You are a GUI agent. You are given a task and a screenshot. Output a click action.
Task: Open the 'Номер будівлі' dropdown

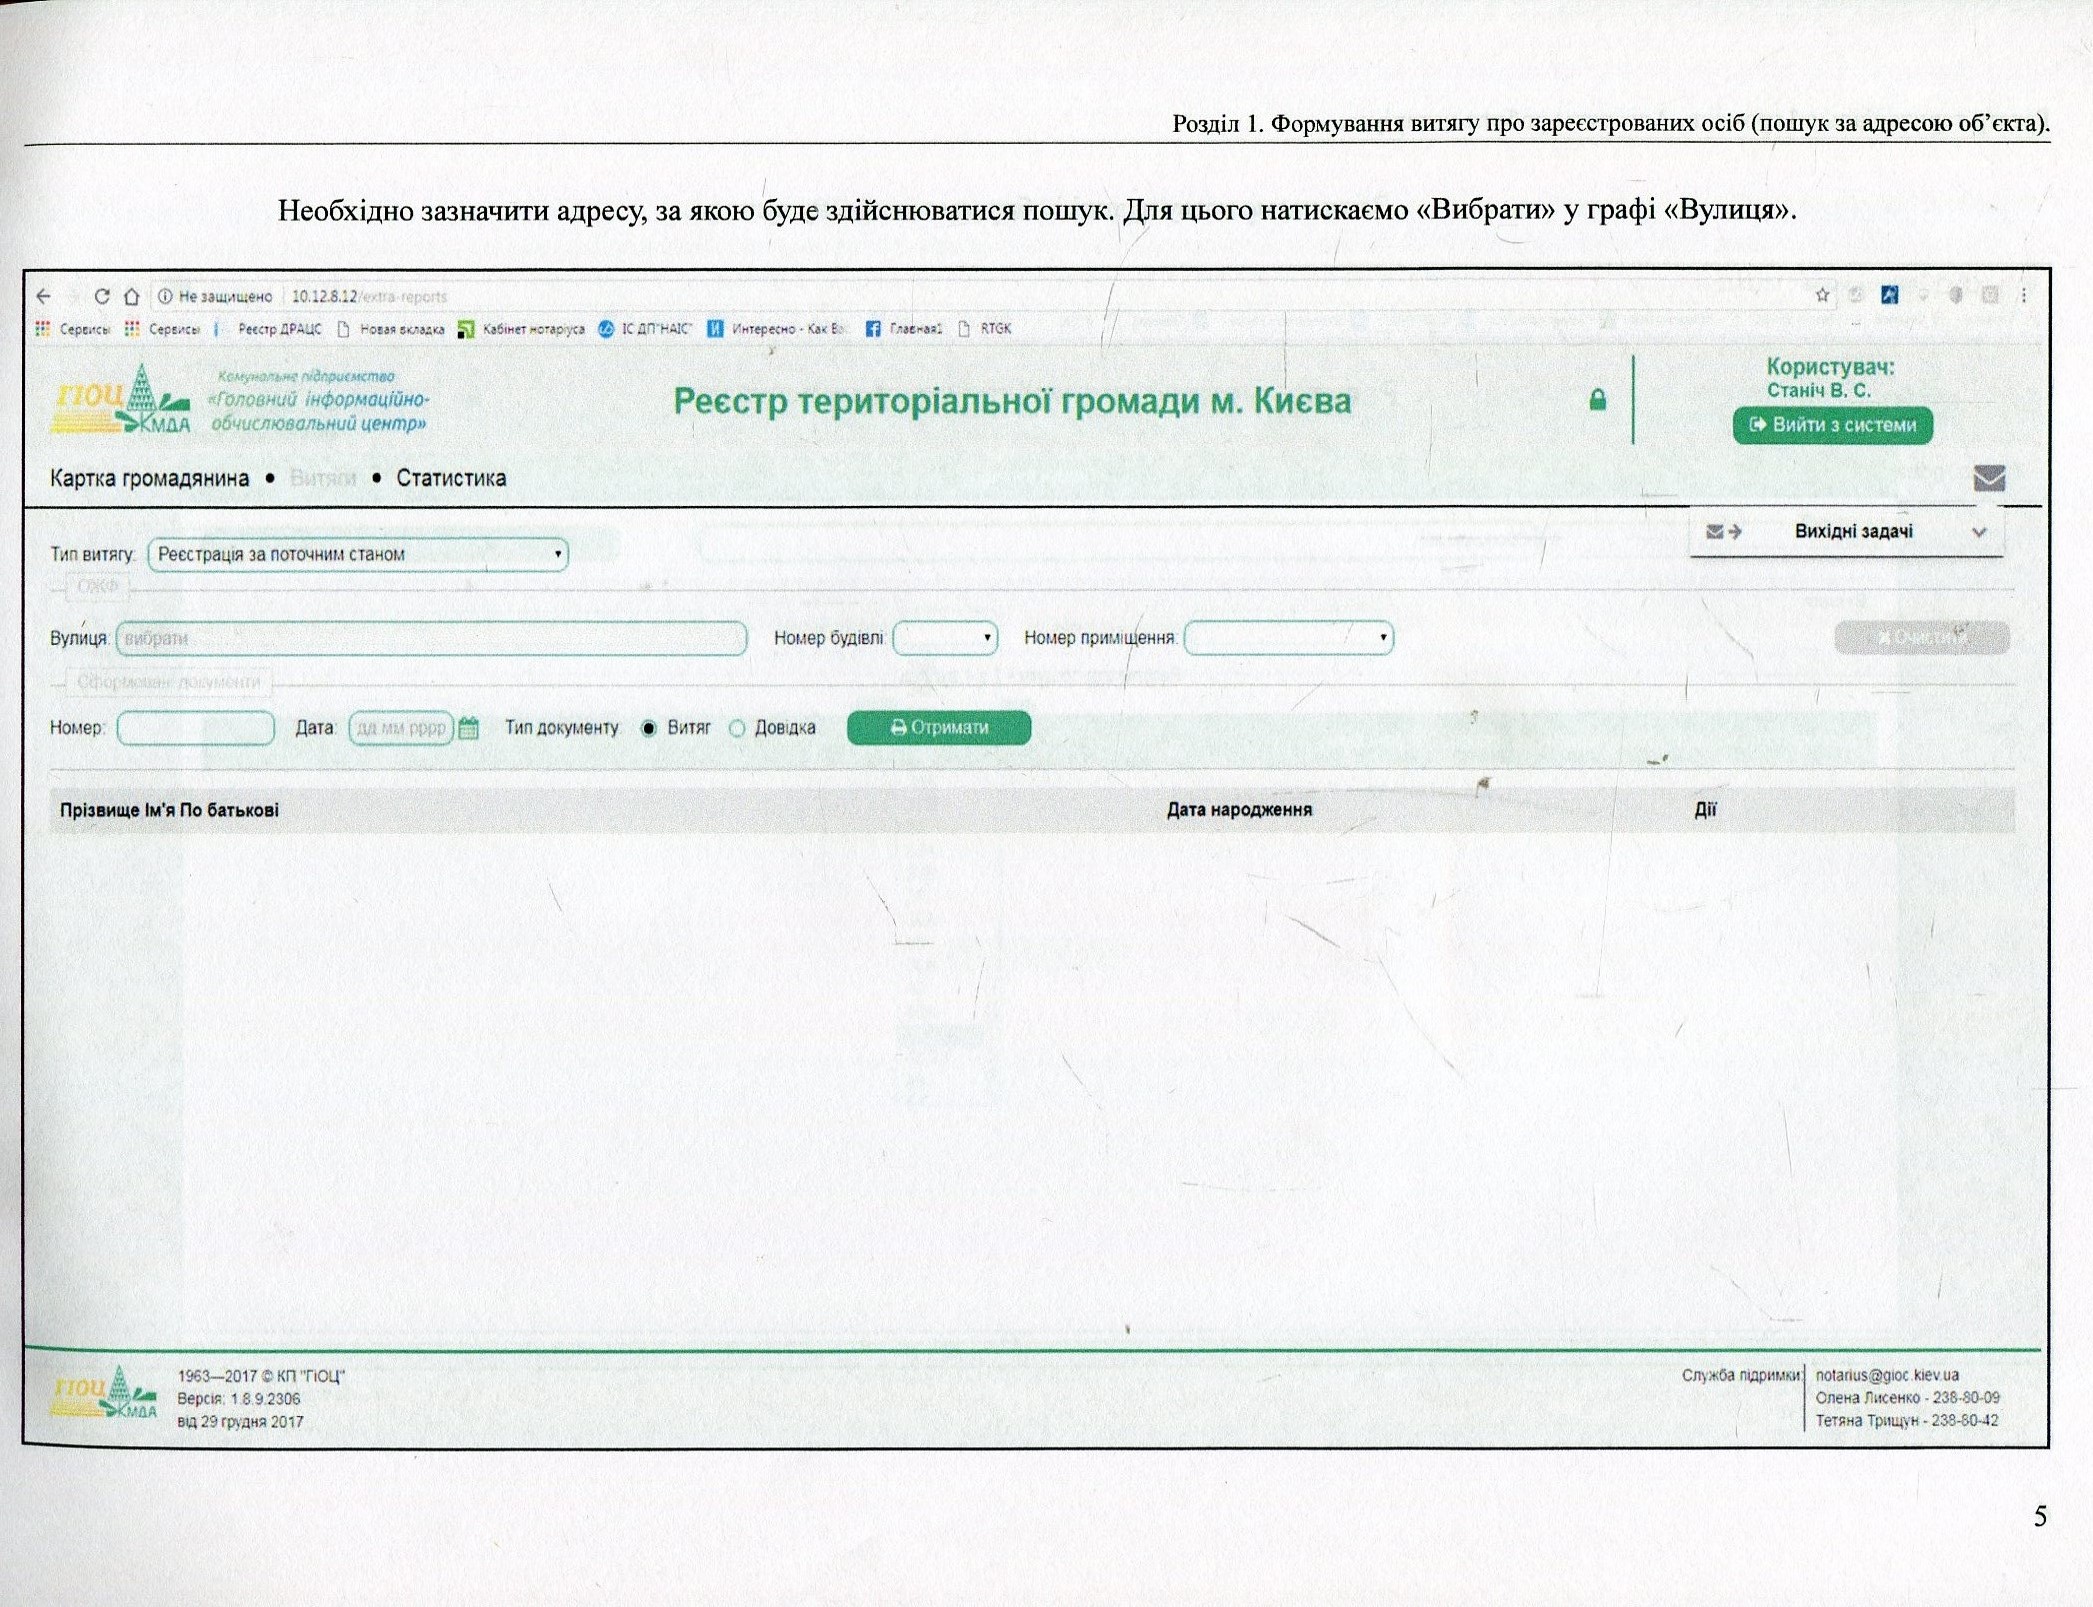click(945, 638)
